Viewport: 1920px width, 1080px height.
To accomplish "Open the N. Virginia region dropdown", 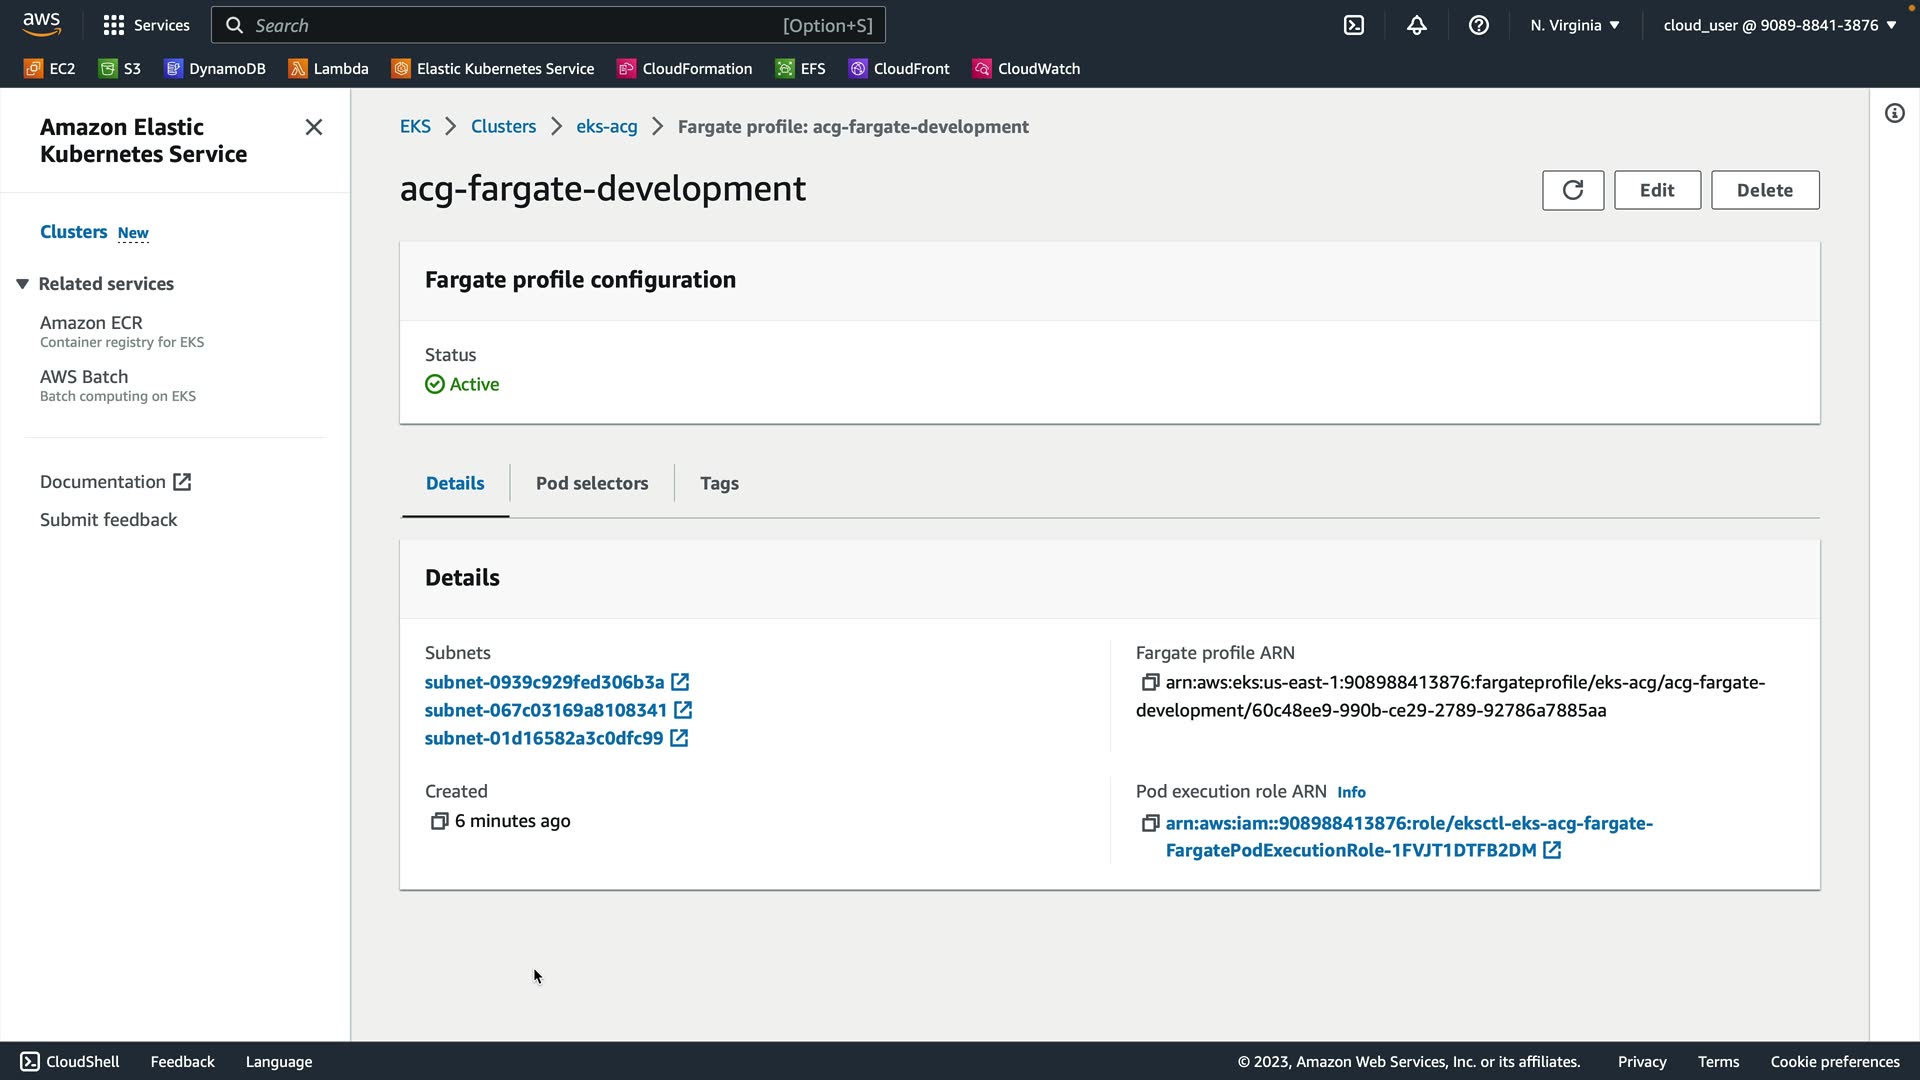I will (x=1574, y=25).
